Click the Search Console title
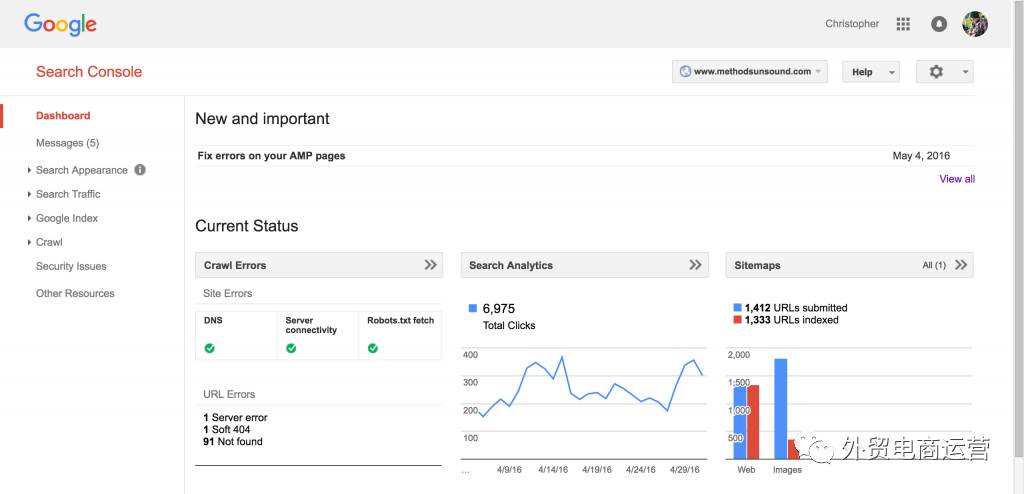This screenshot has width=1024, height=494. tap(89, 72)
